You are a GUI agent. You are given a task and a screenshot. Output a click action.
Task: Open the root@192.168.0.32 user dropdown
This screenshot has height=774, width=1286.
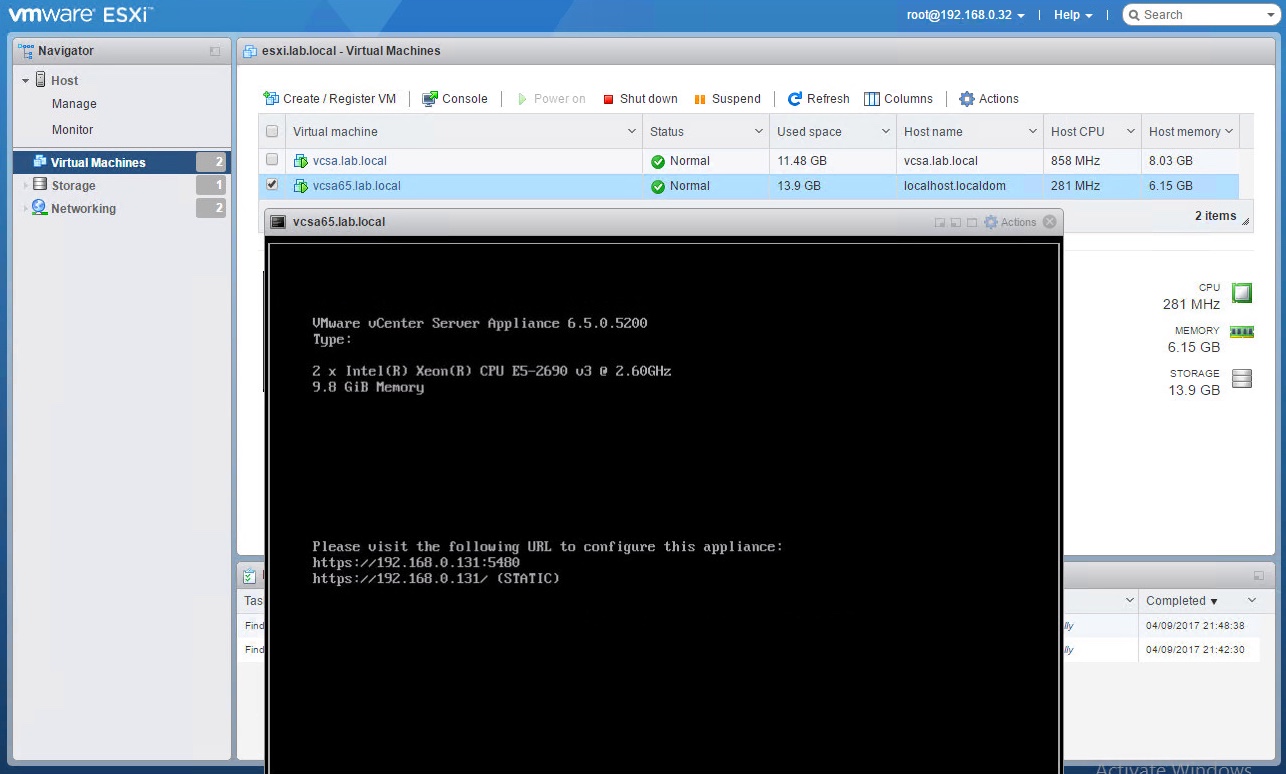click(x=965, y=15)
